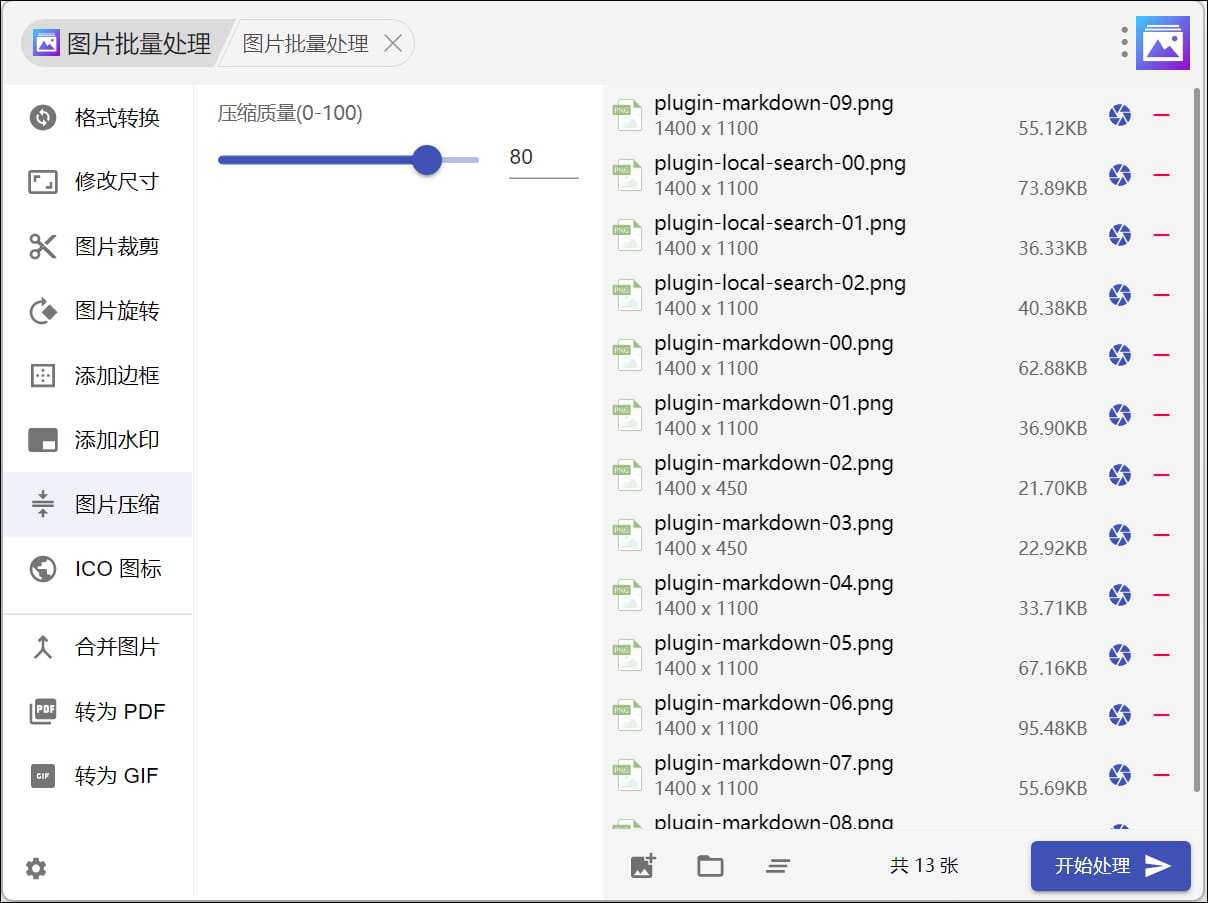This screenshot has height=903, width=1208.
Task: Remove plugin-markdown-09.png from the list
Action: tap(1161, 115)
